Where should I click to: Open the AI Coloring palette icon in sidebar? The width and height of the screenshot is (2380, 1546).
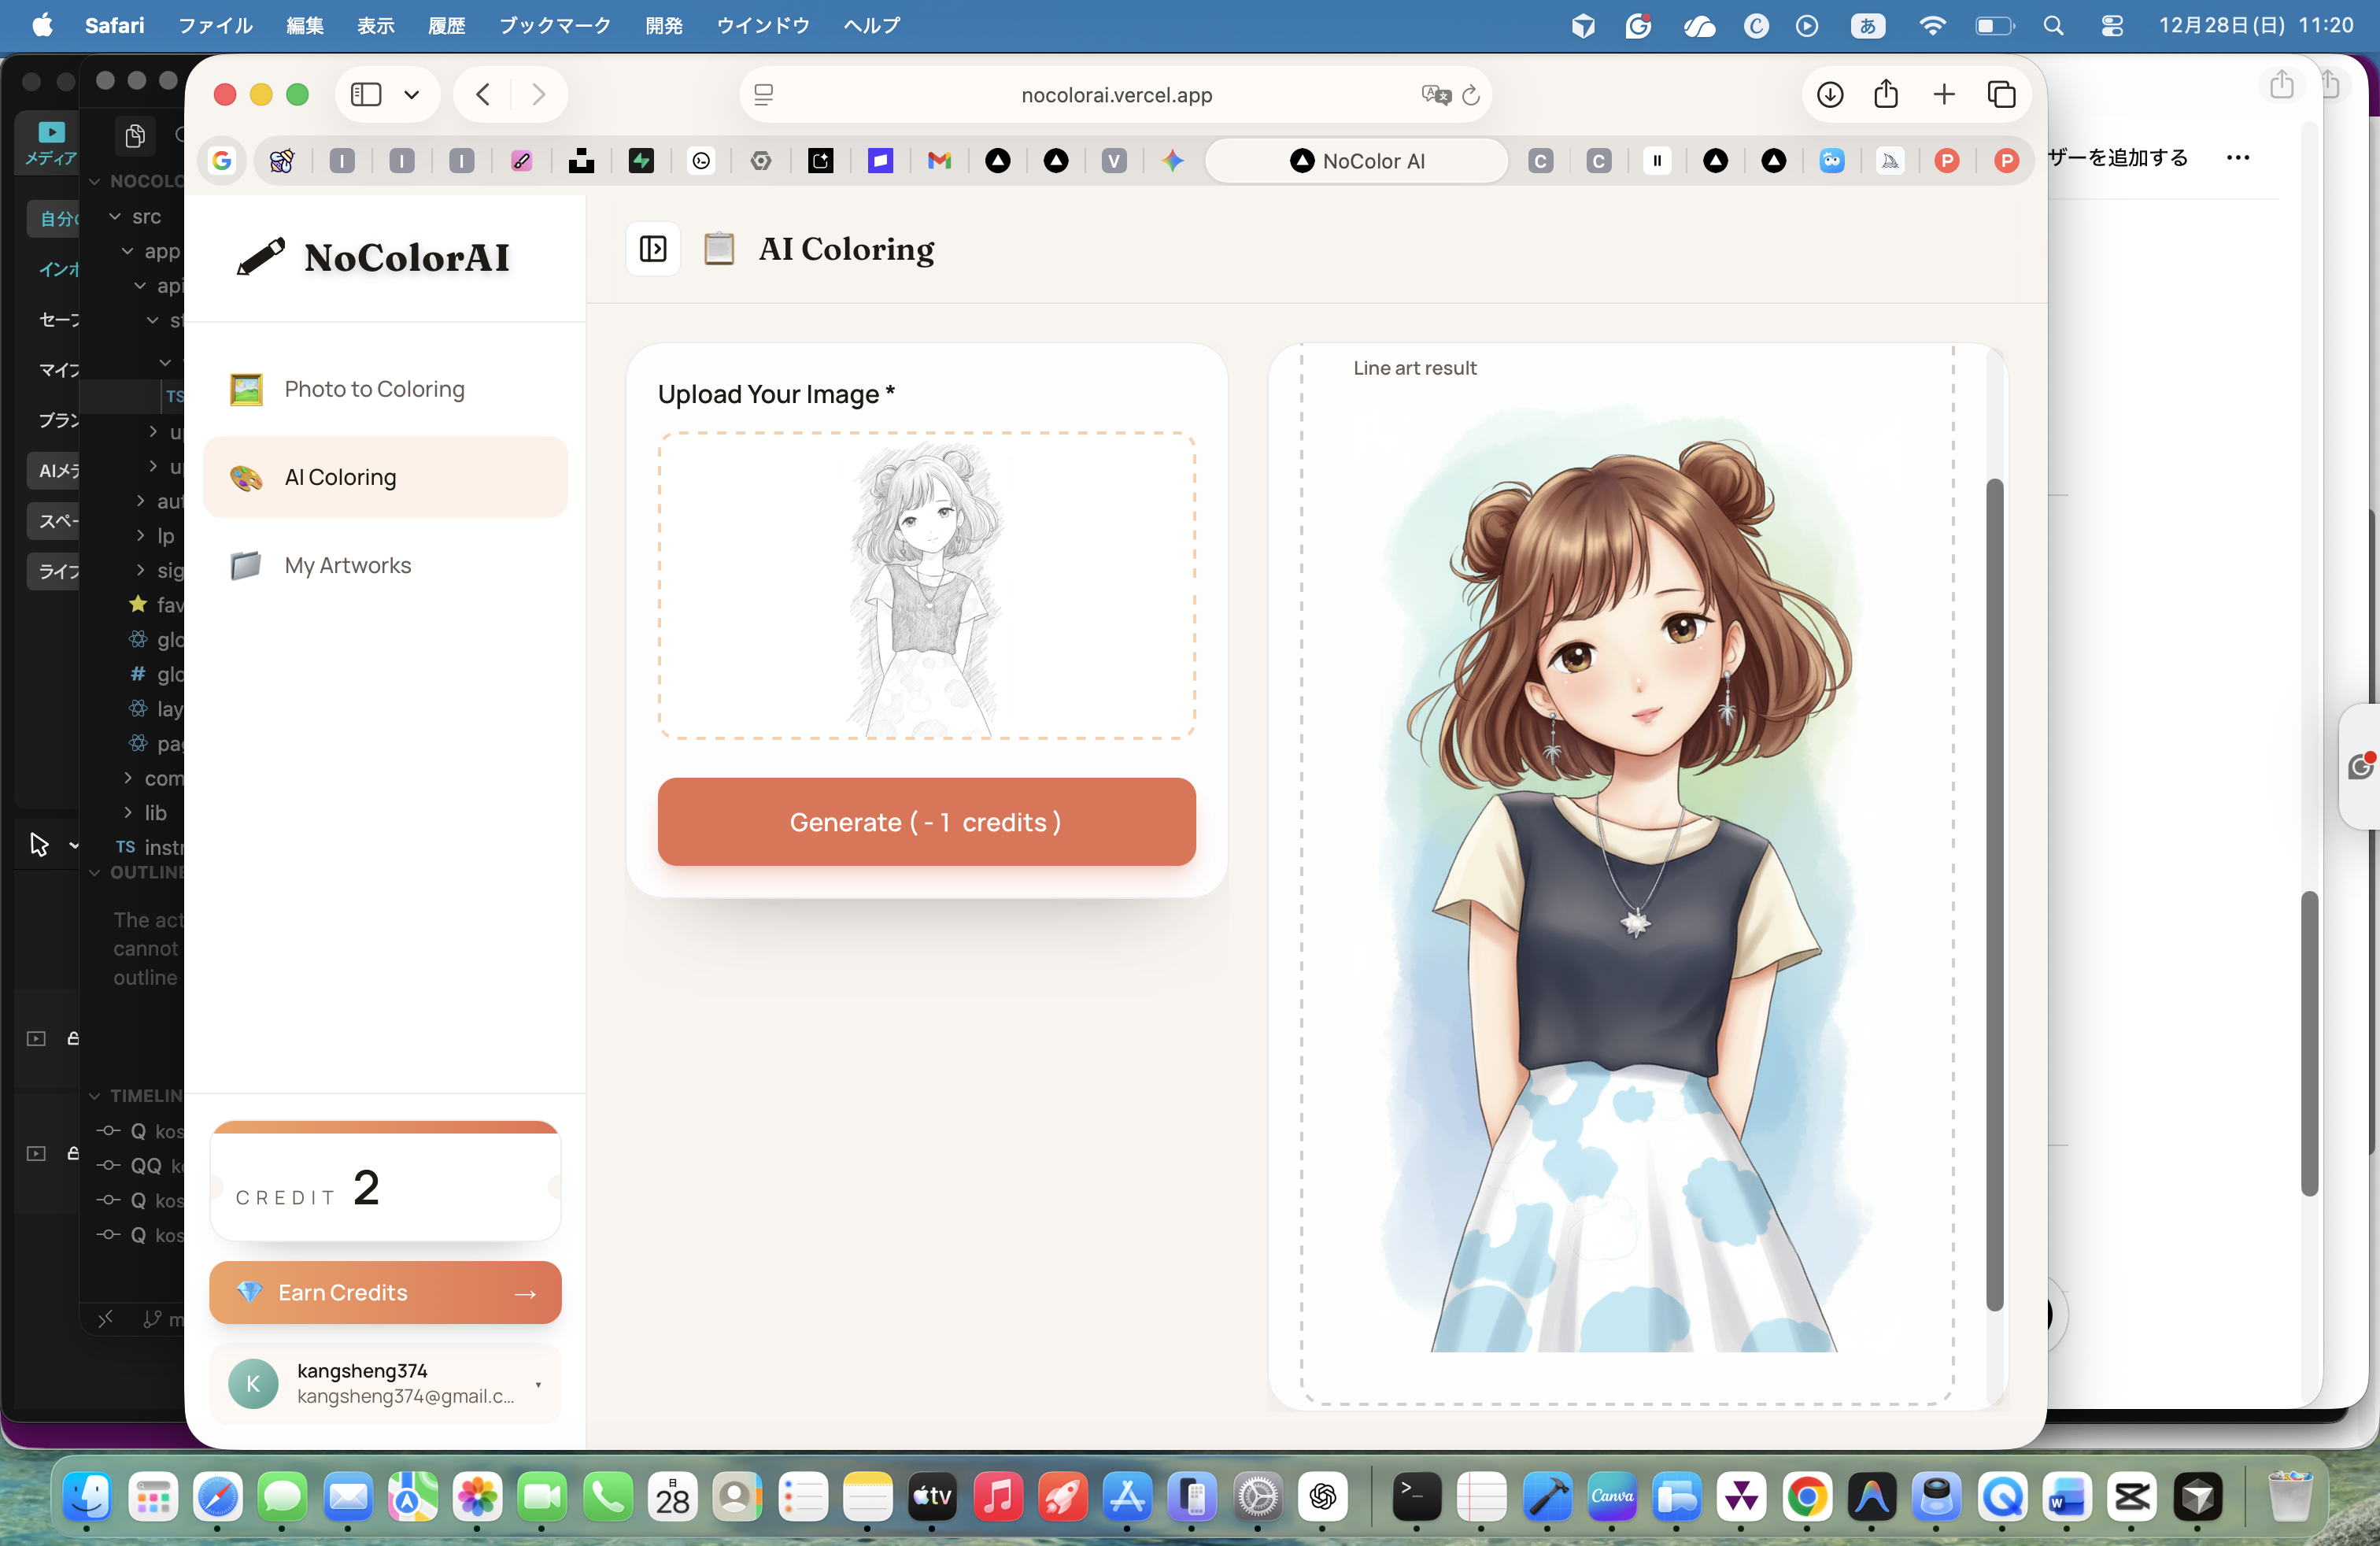(245, 478)
